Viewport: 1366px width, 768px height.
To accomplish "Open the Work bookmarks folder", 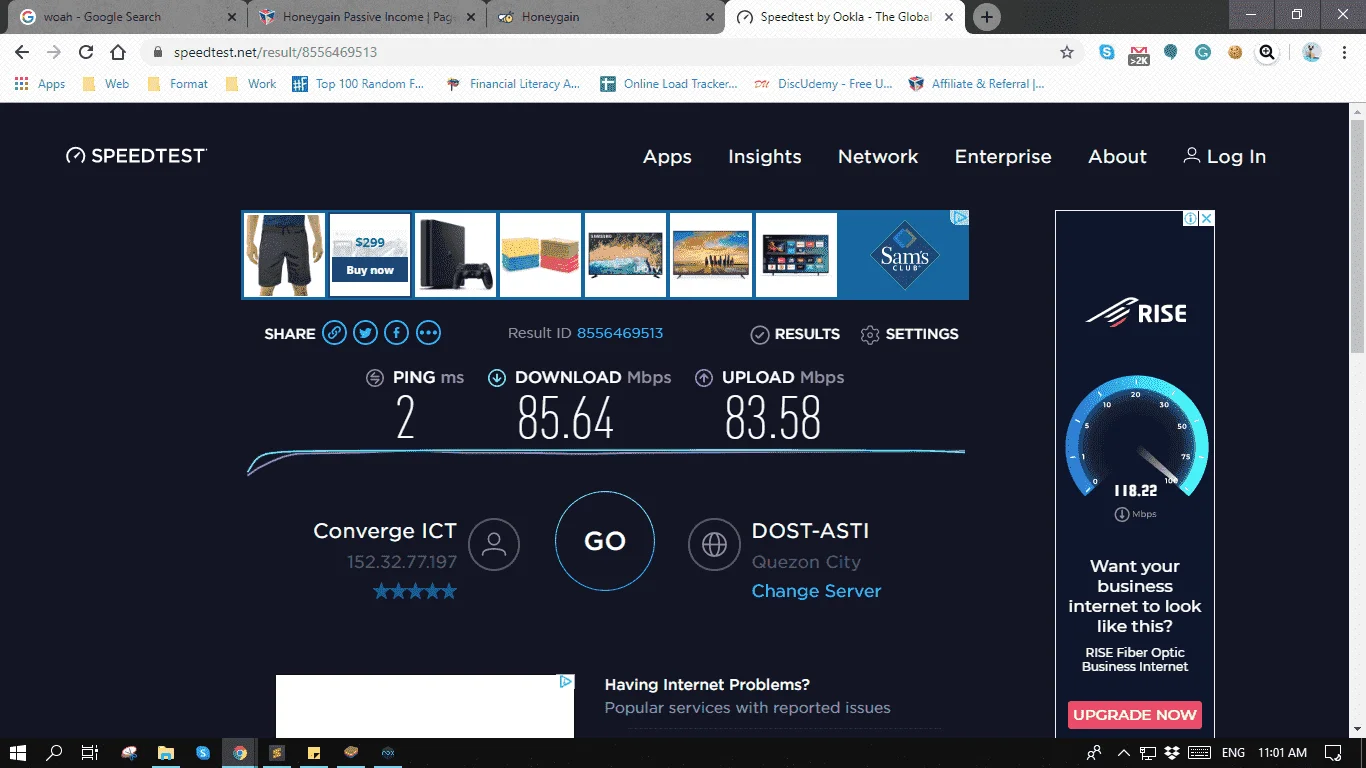I will point(251,84).
